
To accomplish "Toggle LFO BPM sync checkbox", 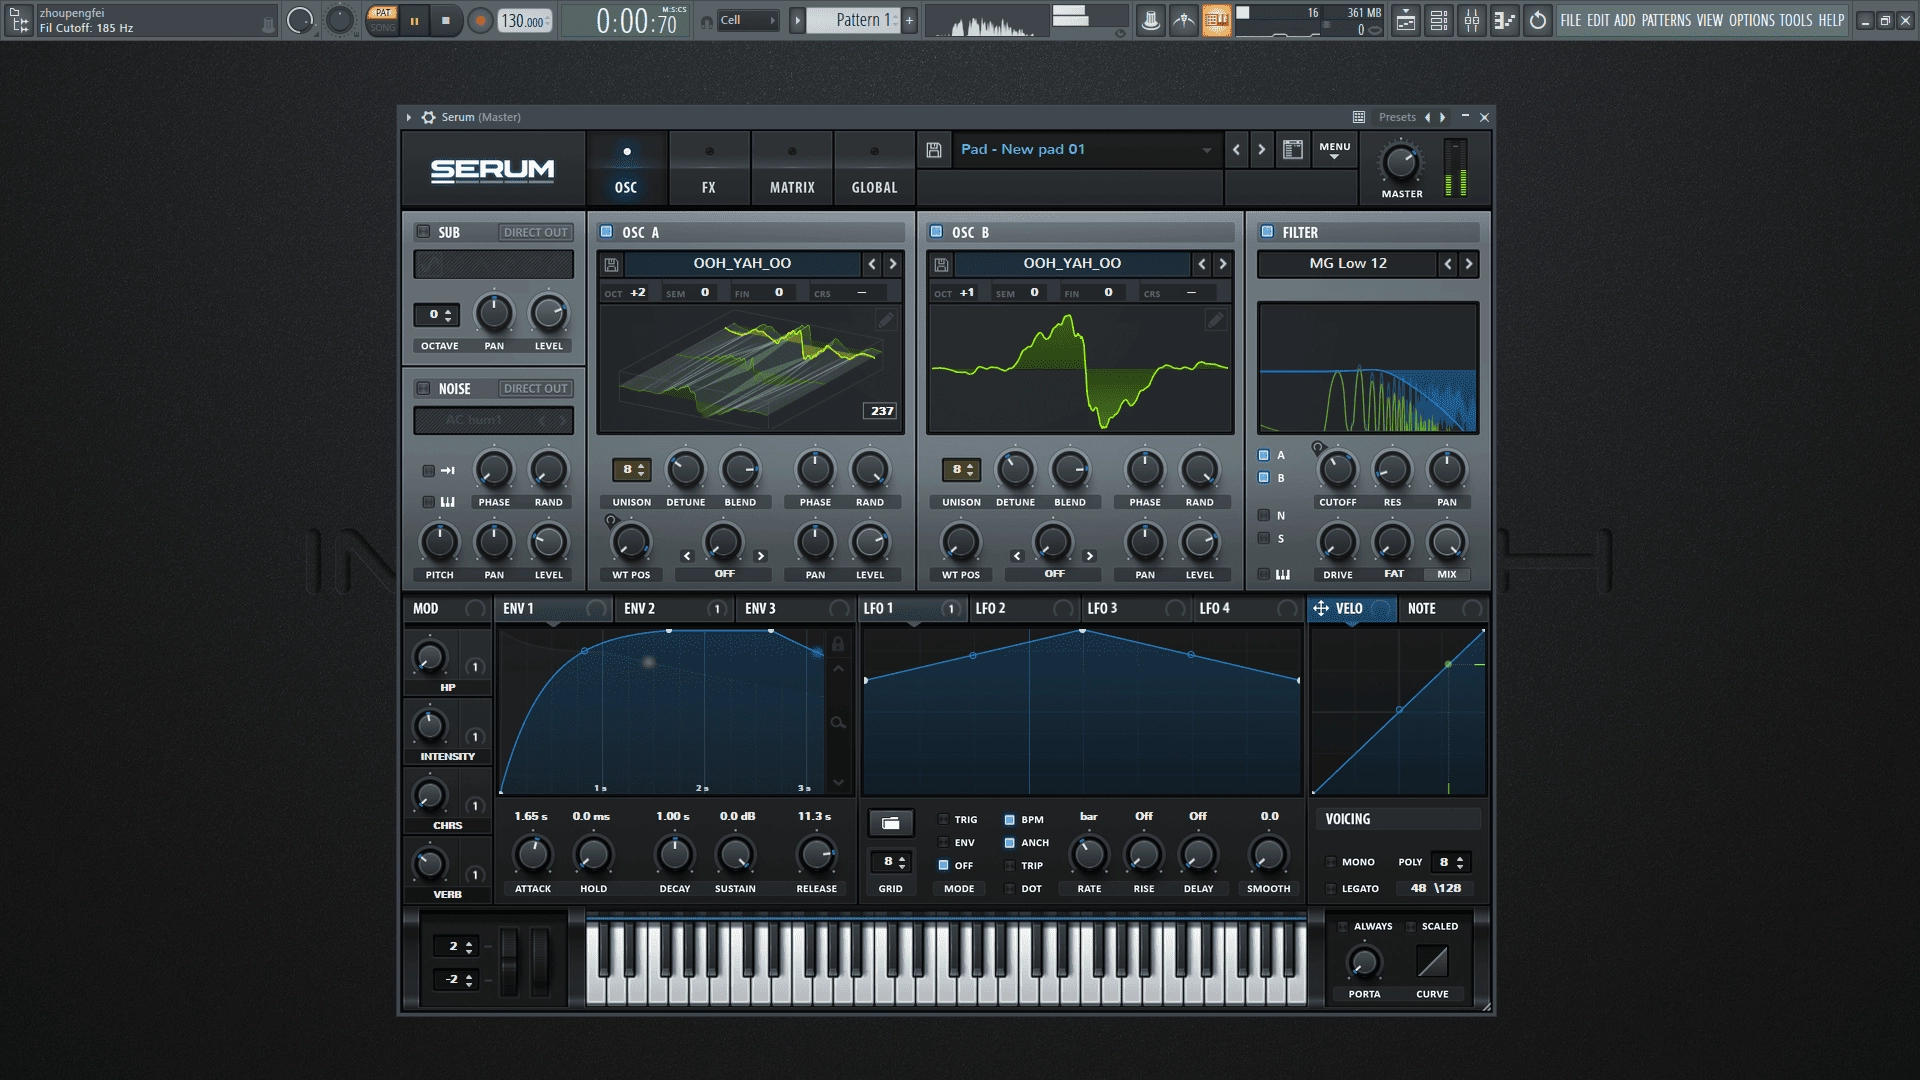I will point(1010,819).
